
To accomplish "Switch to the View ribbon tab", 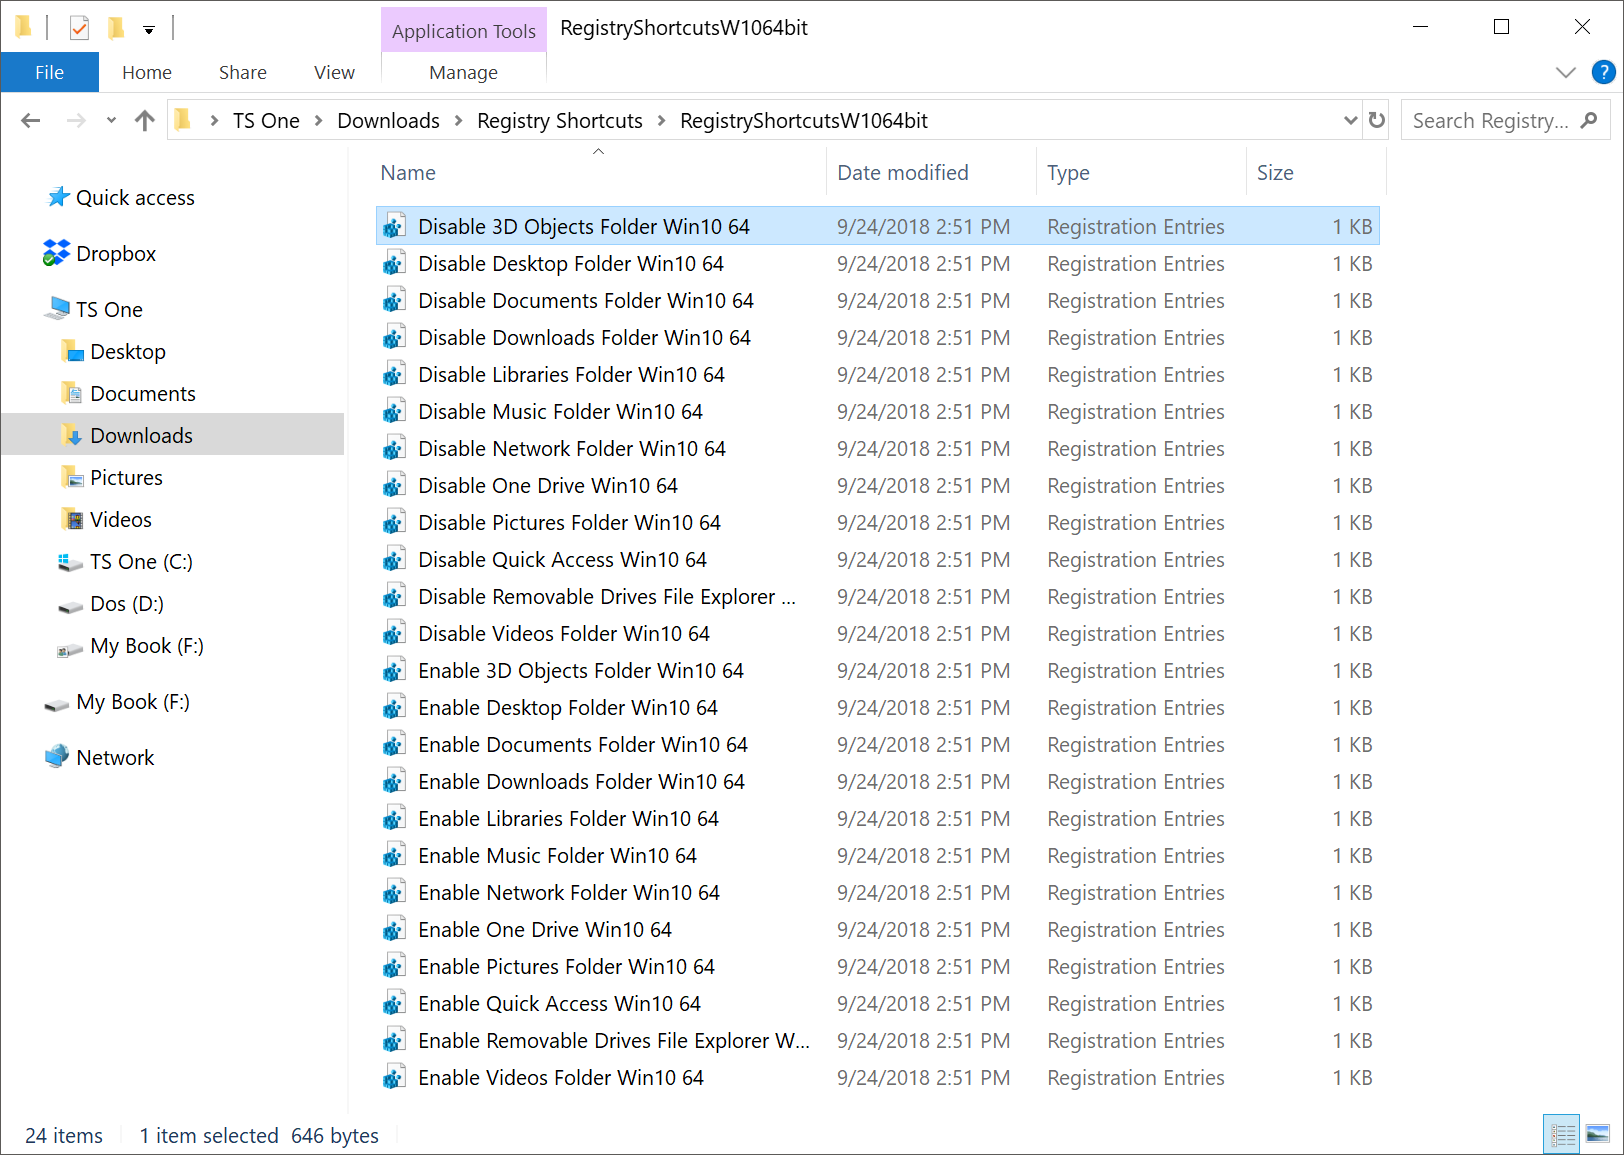I will pos(334,72).
